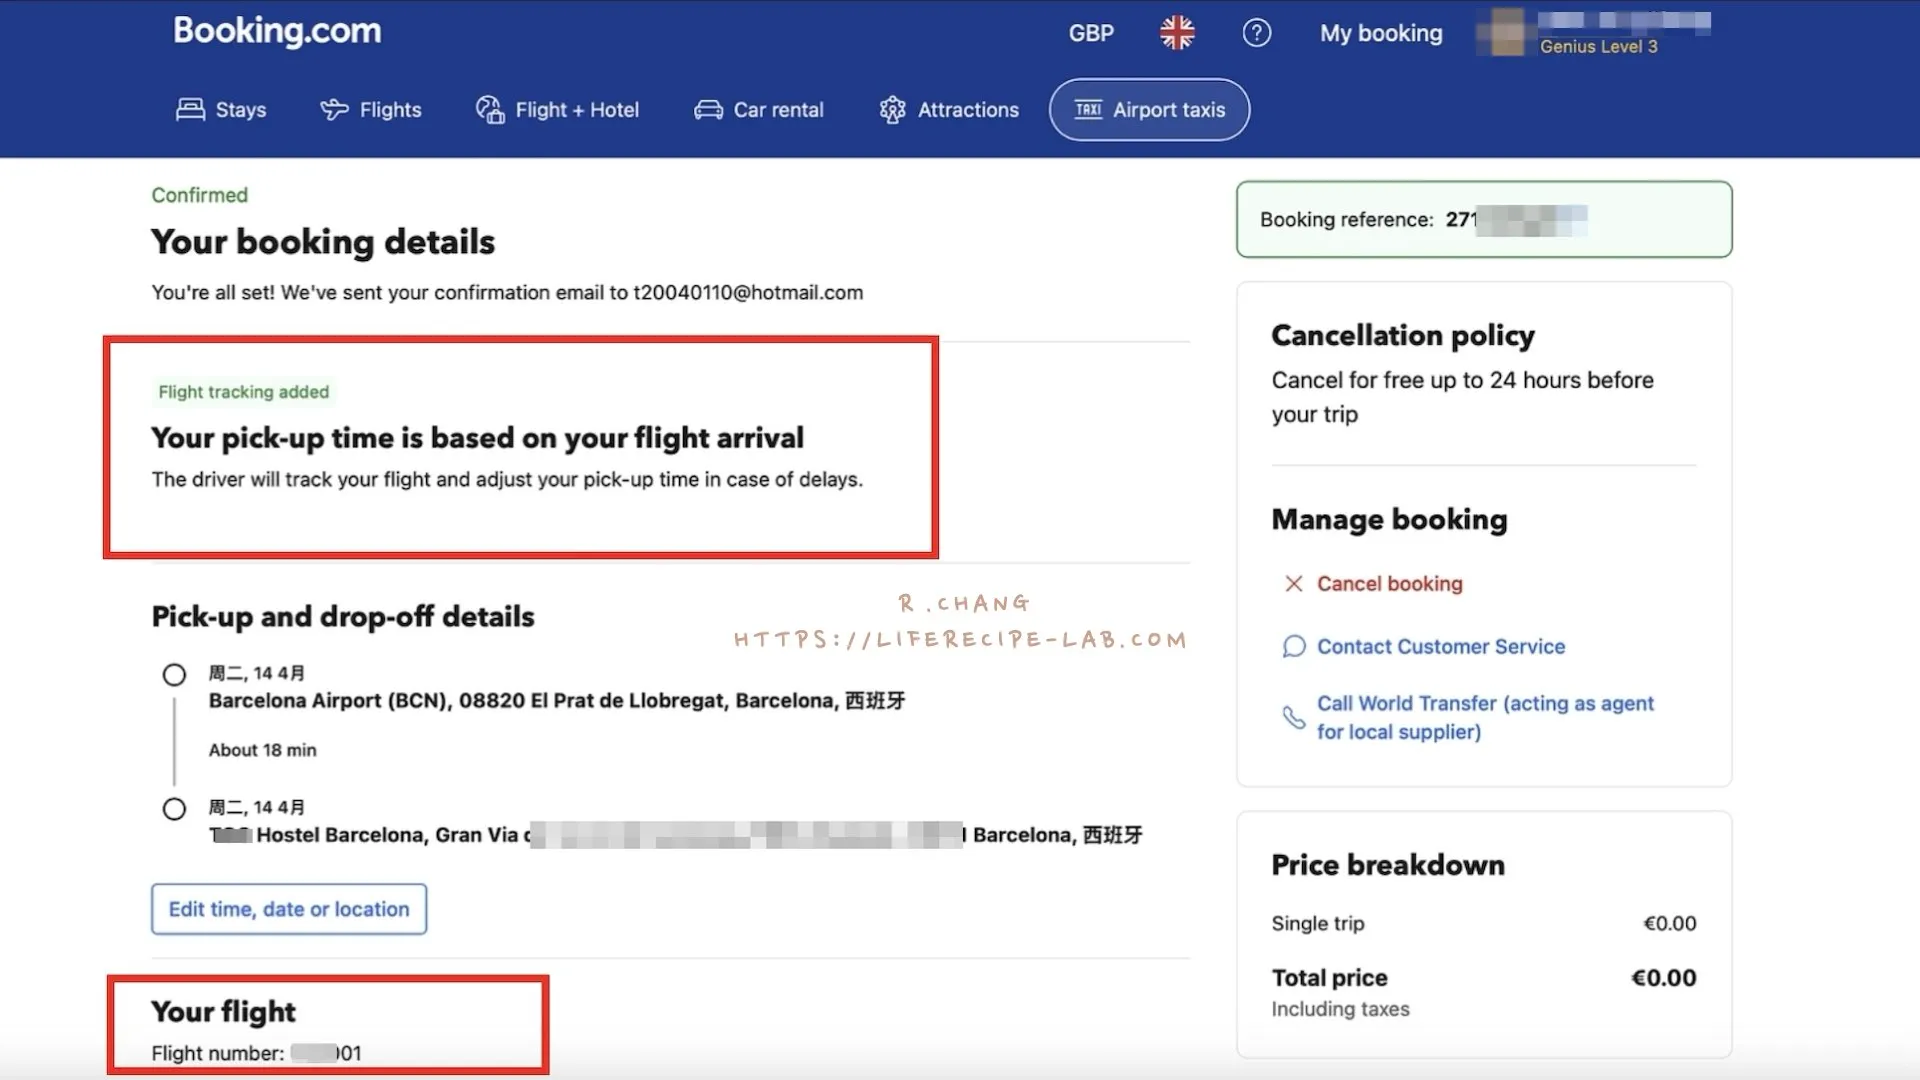Click the Hostel Barcelona drop-off address

(x=675, y=835)
